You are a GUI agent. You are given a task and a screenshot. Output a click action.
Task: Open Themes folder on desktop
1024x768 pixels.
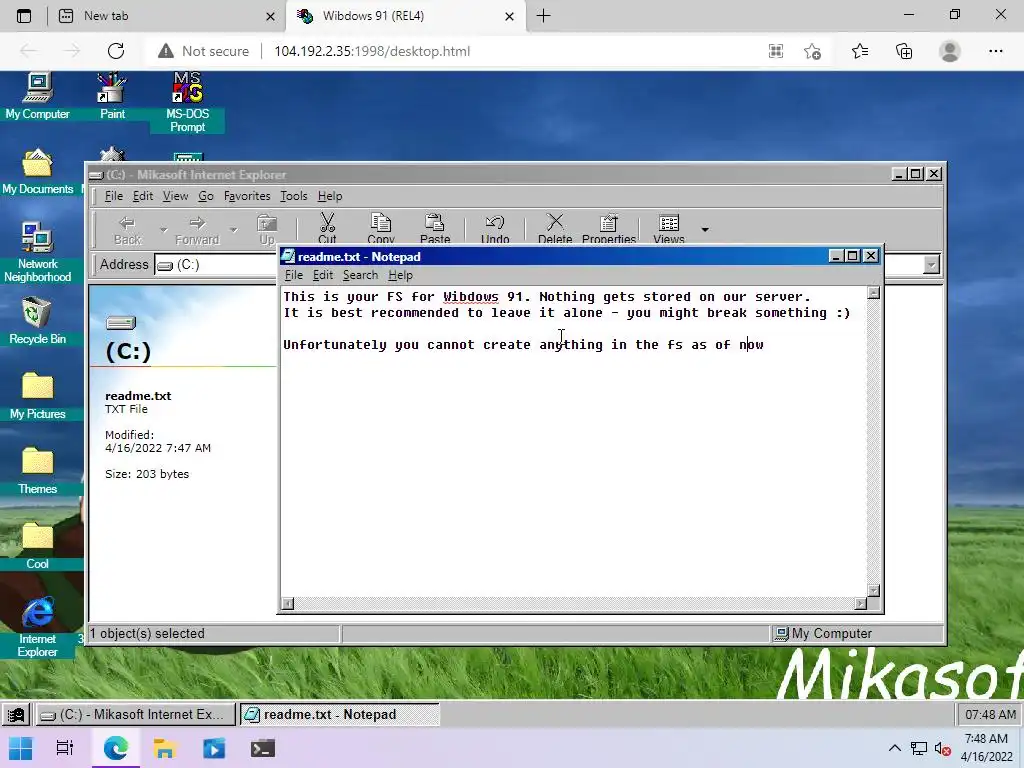[37, 471]
